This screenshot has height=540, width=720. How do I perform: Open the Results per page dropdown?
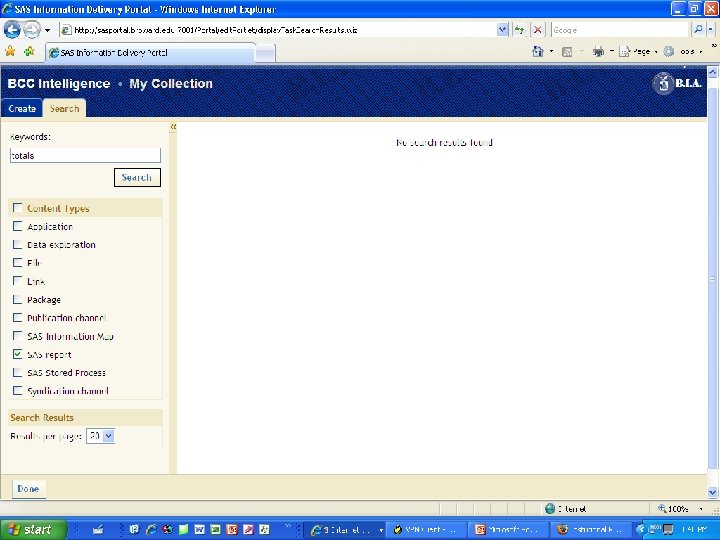coord(101,436)
